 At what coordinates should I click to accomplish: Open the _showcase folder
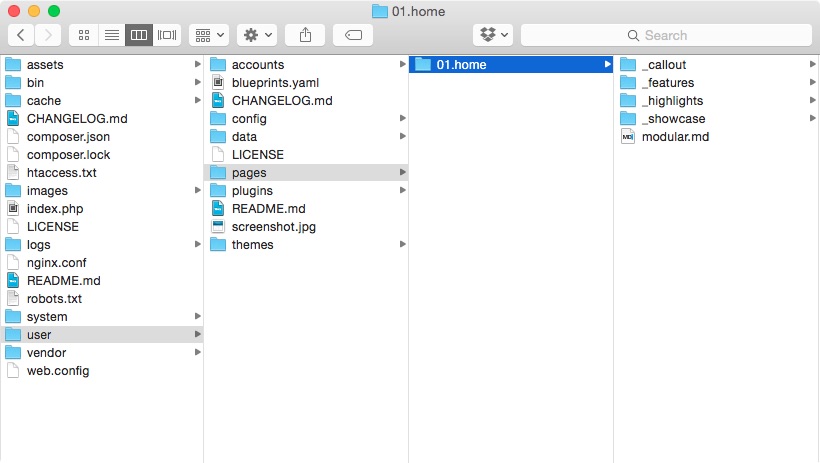point(673,119)
